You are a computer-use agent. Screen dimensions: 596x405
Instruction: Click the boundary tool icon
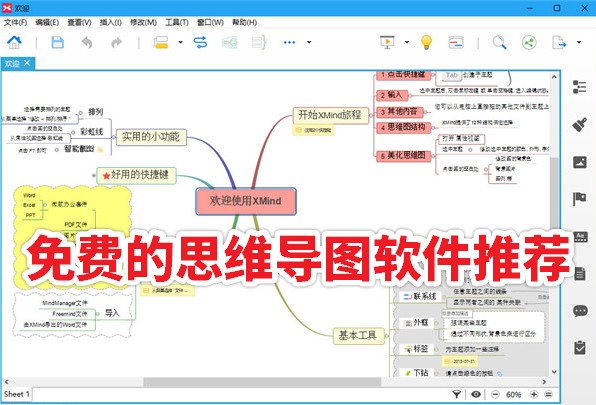tap(229, 42)
